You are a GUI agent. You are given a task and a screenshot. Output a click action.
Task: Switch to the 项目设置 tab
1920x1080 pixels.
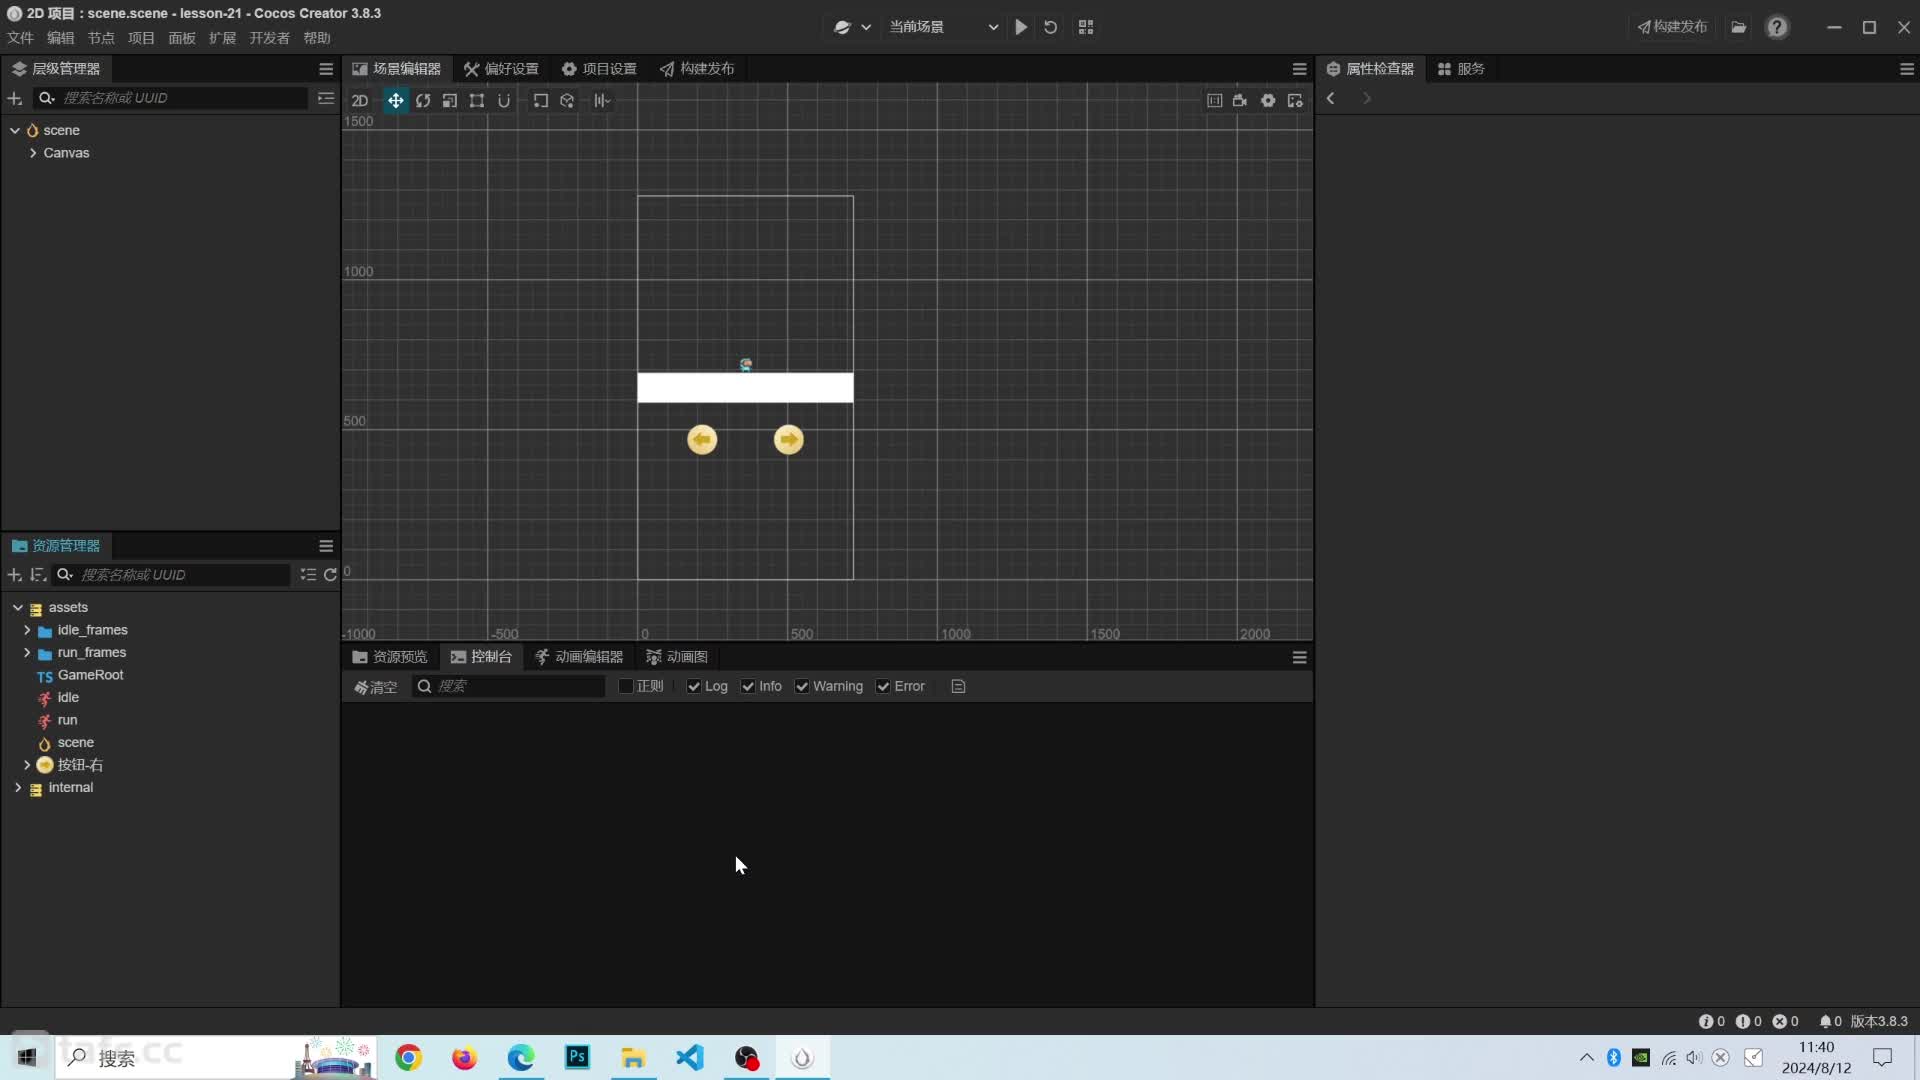point(599,69)
